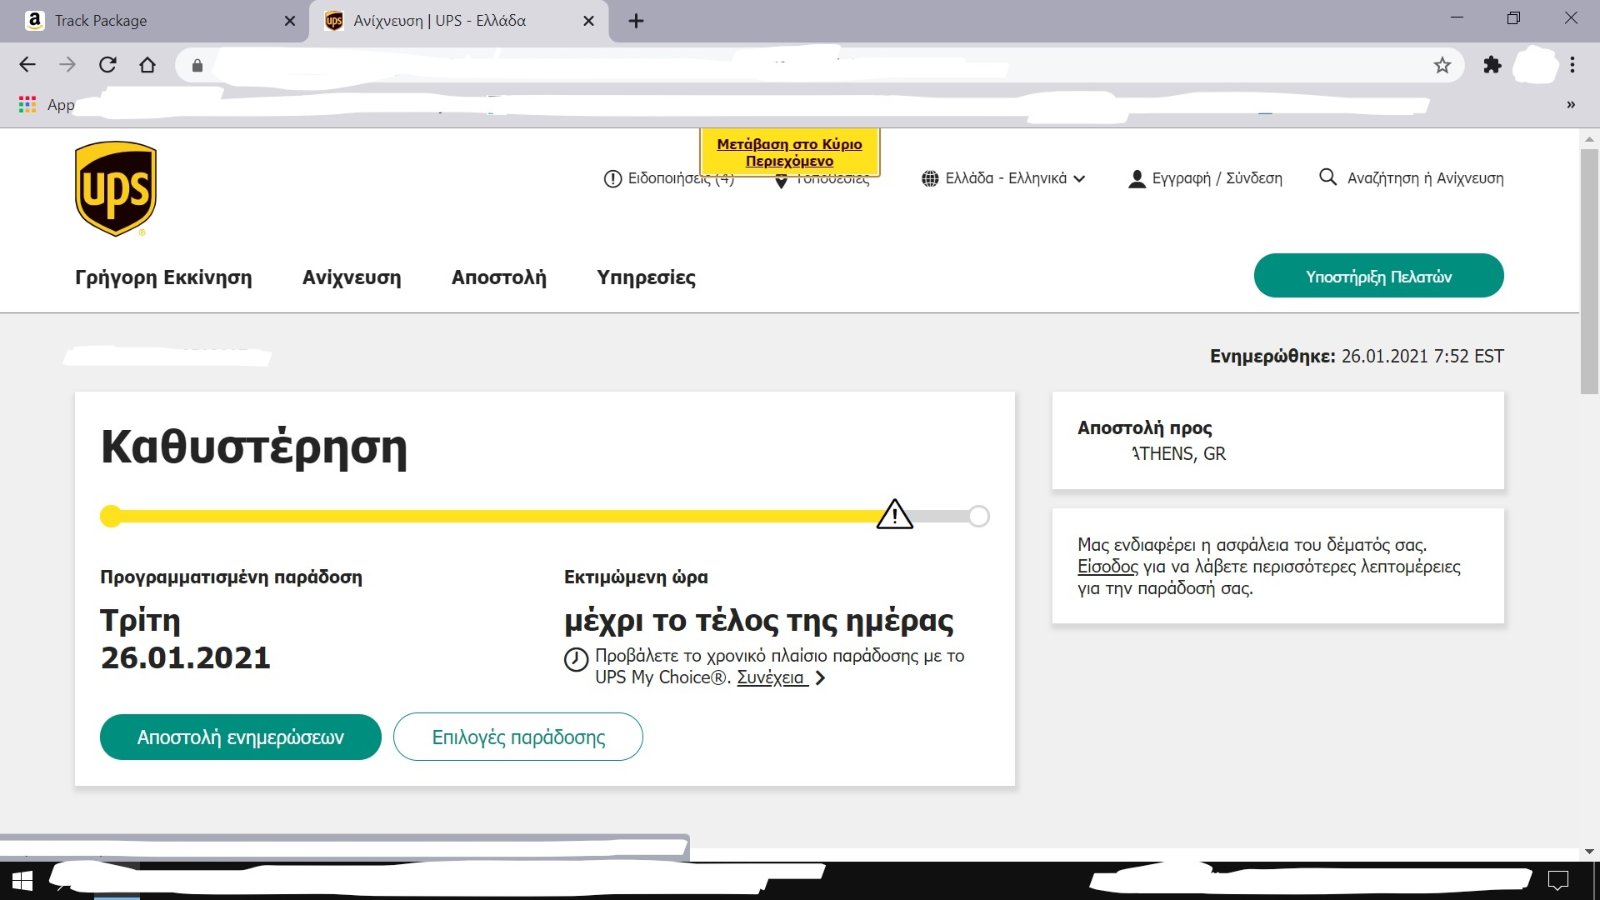Screen dimensions: 1600x900
Task: Open the Chrome three-dot menu
Action: click(x=1572, y=65)
